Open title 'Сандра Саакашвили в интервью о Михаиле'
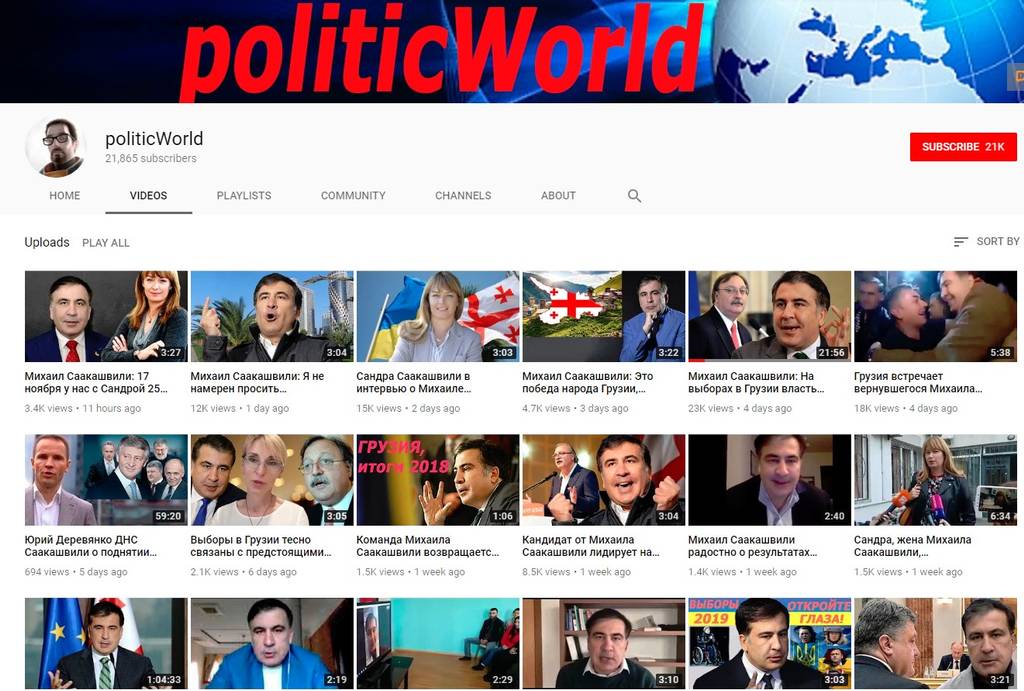1024x691 pixels. [414, 382]
